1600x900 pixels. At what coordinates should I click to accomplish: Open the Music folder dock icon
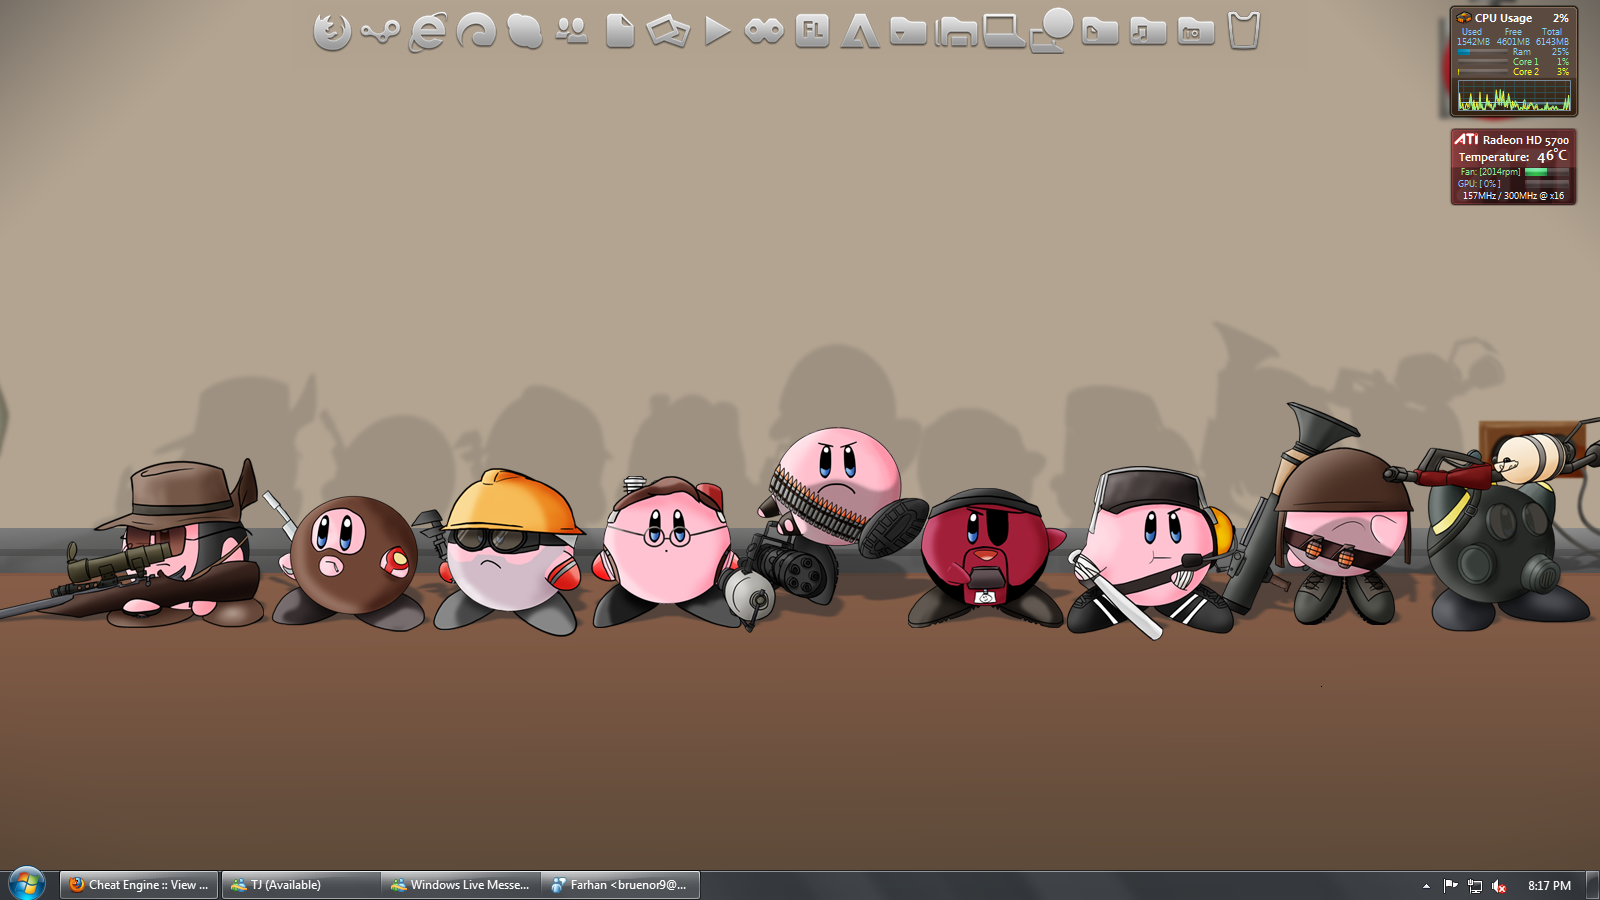(x=1147, y=32)
